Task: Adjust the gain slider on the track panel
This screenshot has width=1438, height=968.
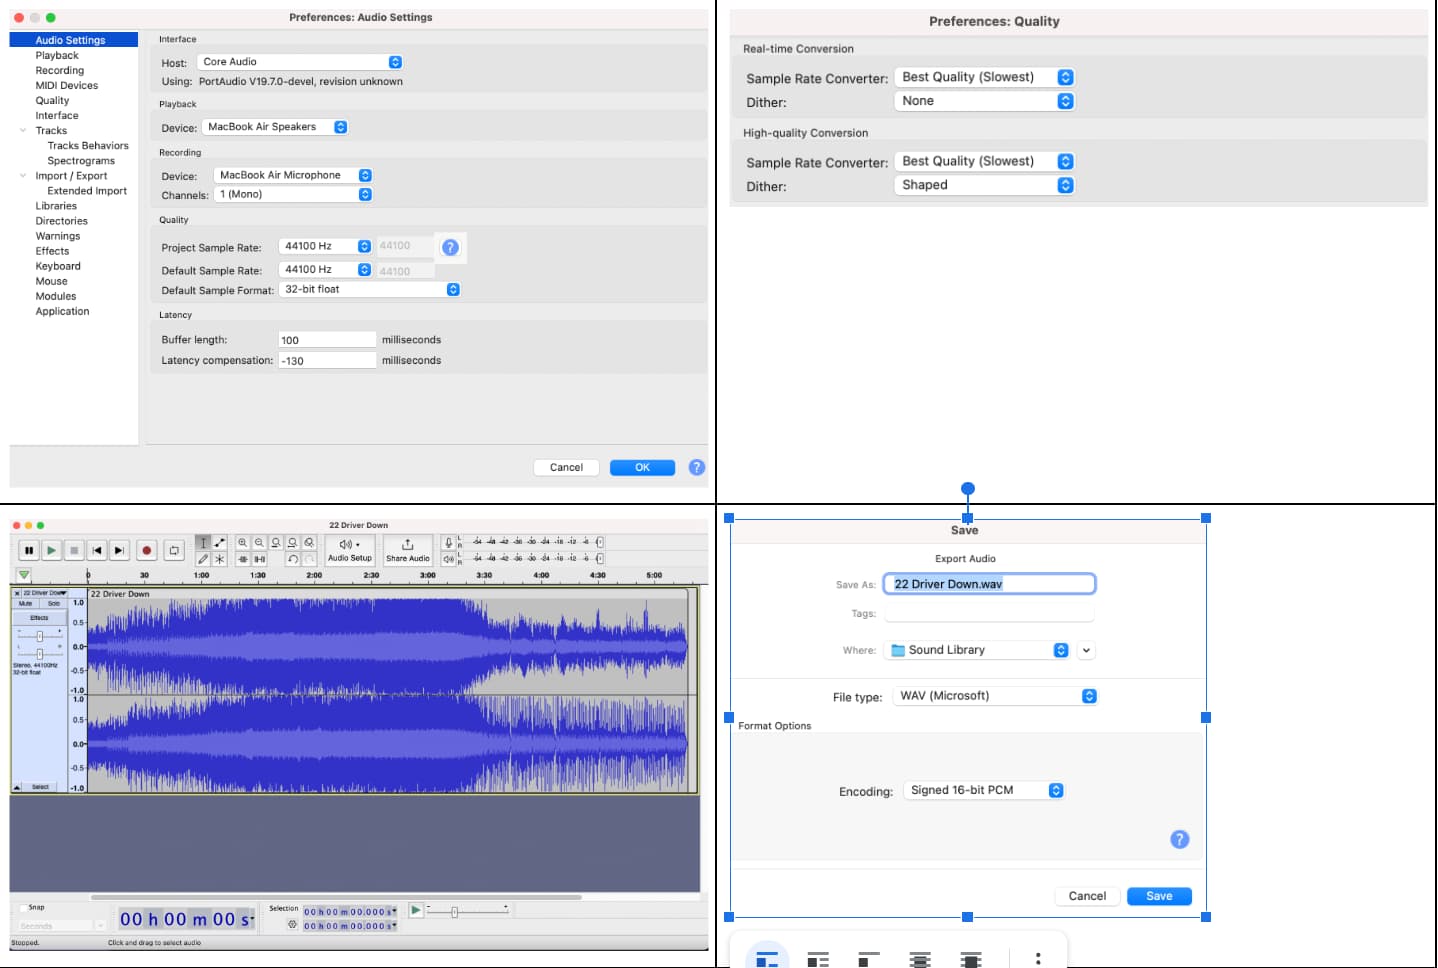Action: (x=40, y=636)
